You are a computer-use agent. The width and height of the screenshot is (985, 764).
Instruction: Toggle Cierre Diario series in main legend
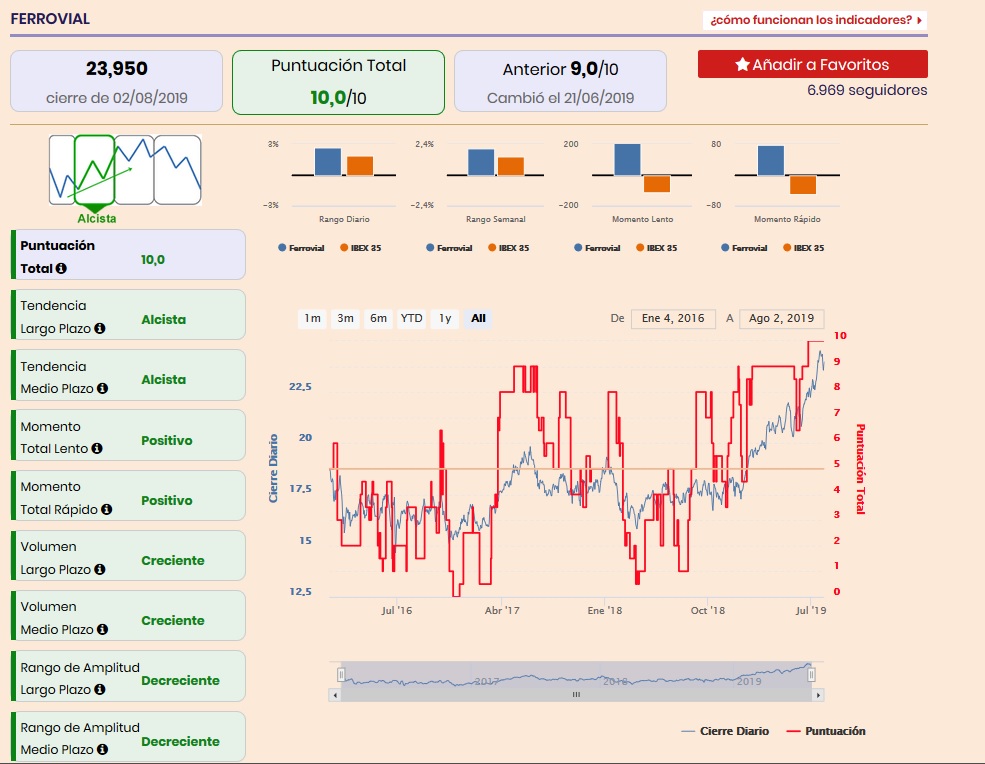point(725,731)
